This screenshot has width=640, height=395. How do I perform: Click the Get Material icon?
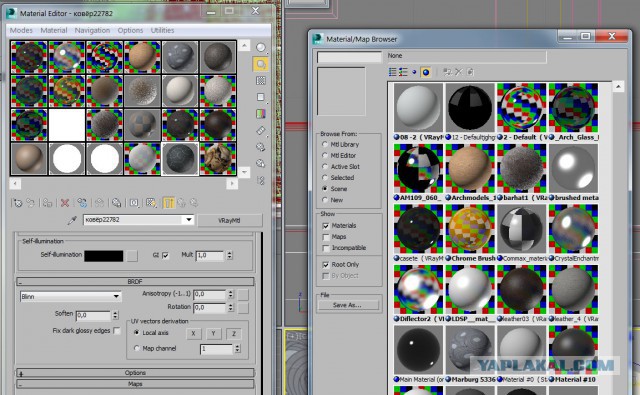(18, 203)
